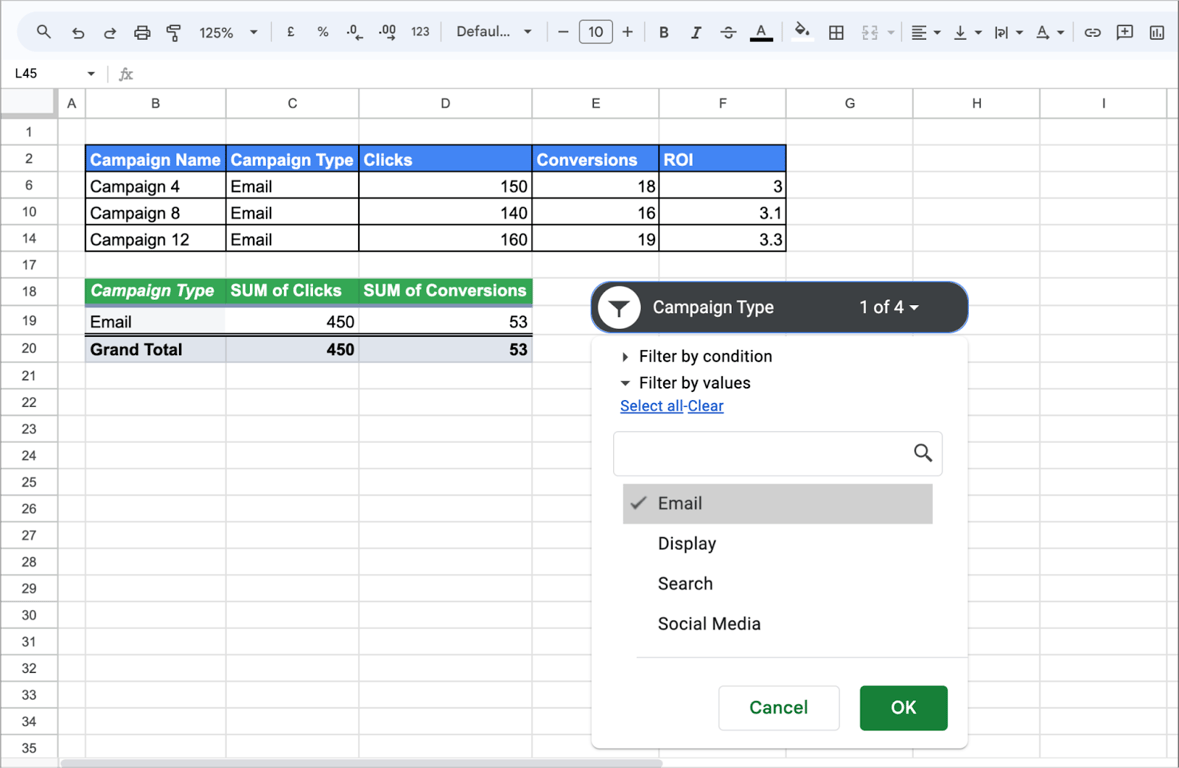The width and height of the screenshot is (1179, 768).
Task: Toggle strikethrough formatting
Action: pyautogui.click(x=728, y=32)
